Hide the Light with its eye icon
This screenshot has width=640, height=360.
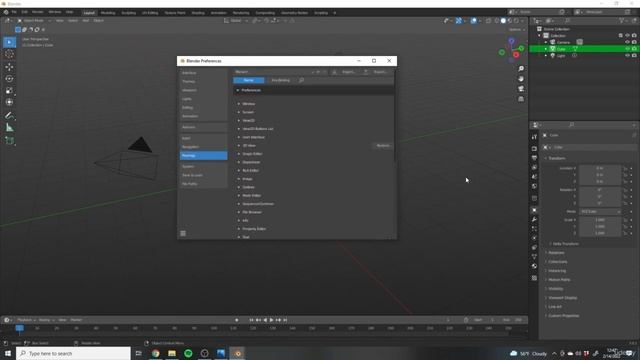click(627, 56)
